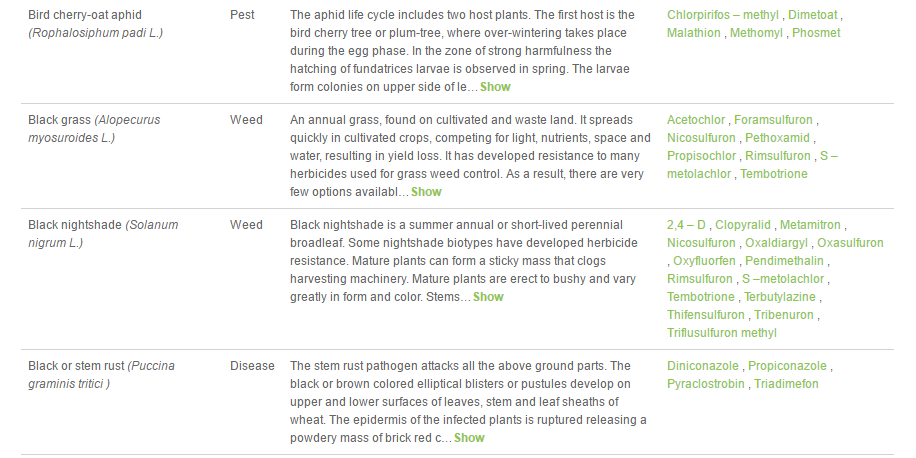Screen dimensions: 916x458
Task: Open the Triadimefon link
Action: [786, 384]
